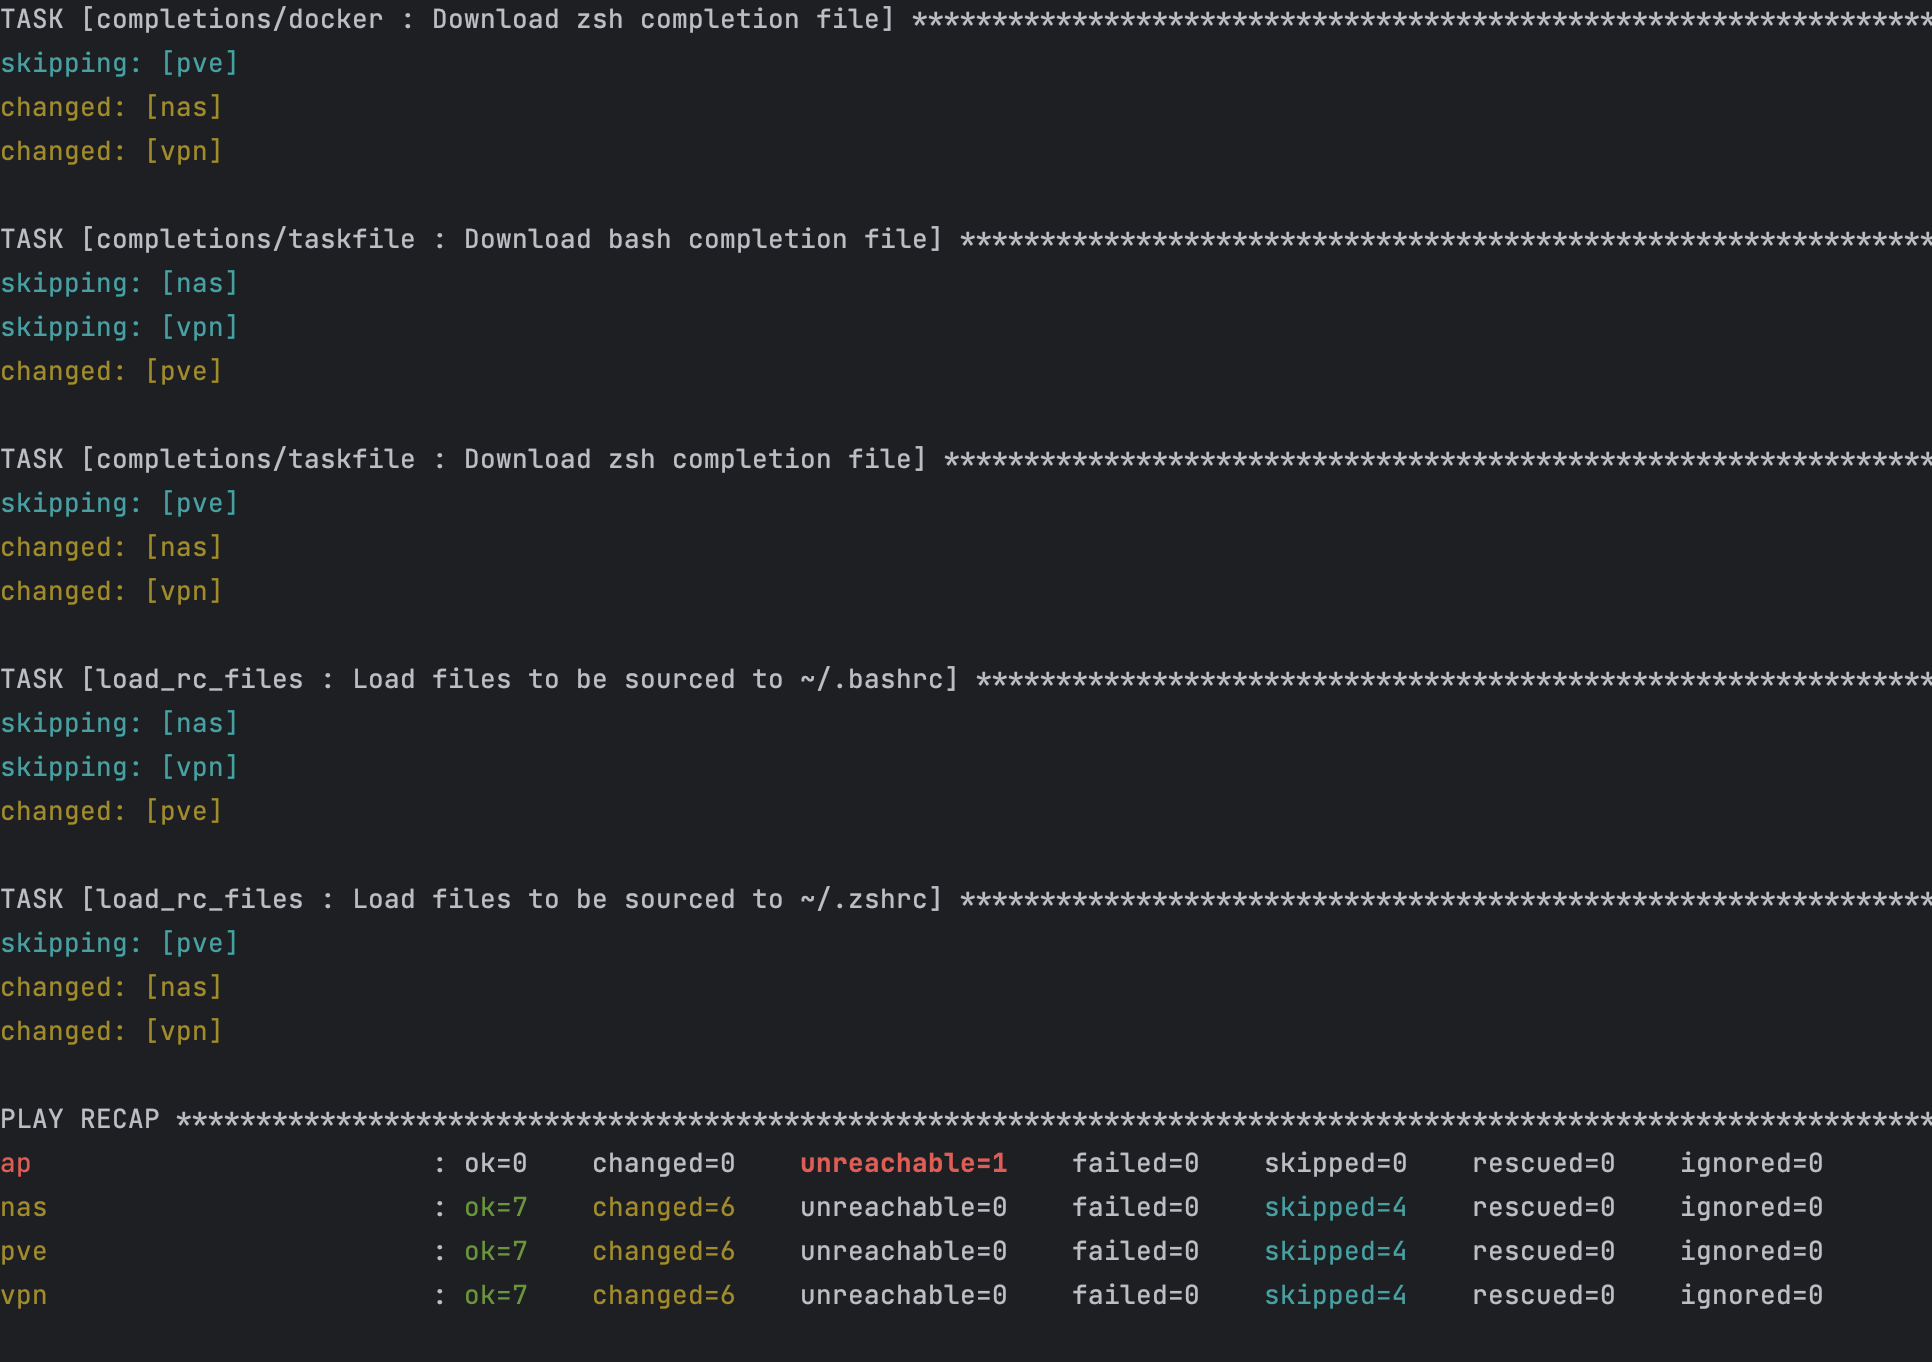Click the '~/.zshrc' task header line
Viewport: 1932px width, 1362px height.
472,899
